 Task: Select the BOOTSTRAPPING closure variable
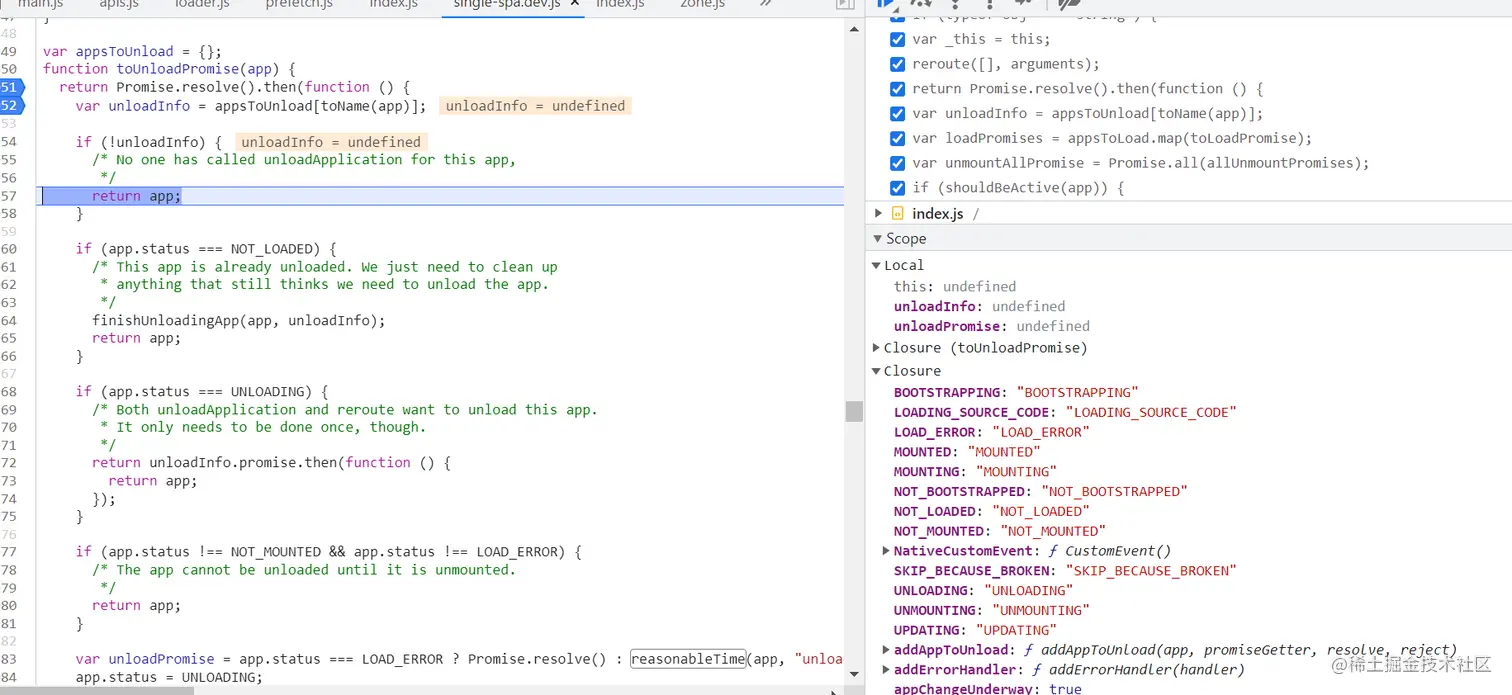[1016, 392]
